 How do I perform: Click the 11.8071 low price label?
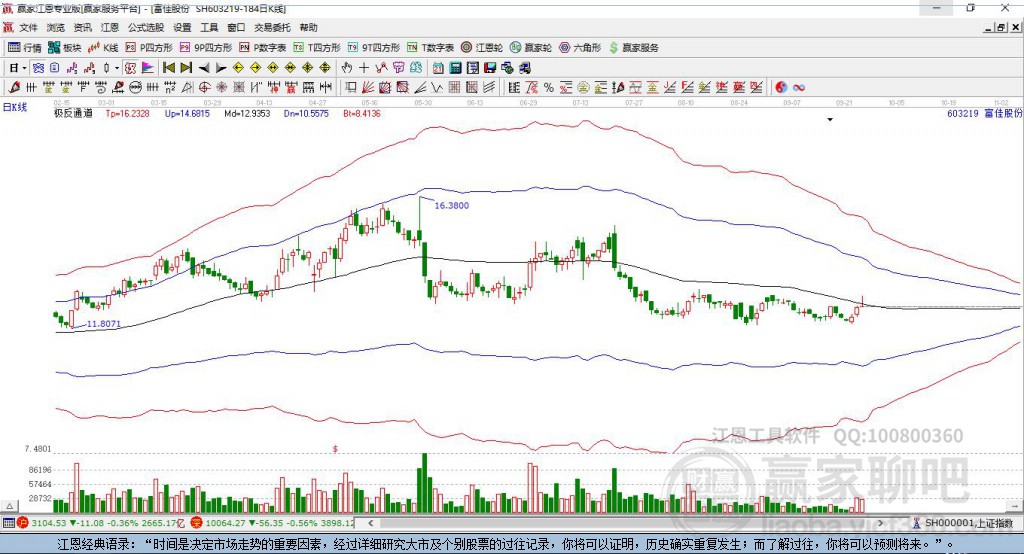(x=104, y=323)
